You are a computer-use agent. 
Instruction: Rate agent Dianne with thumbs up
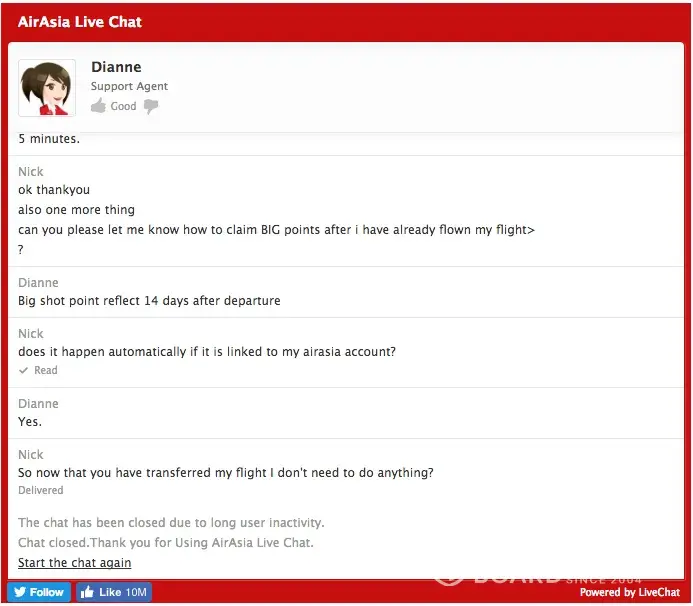(x=98, y=106)
